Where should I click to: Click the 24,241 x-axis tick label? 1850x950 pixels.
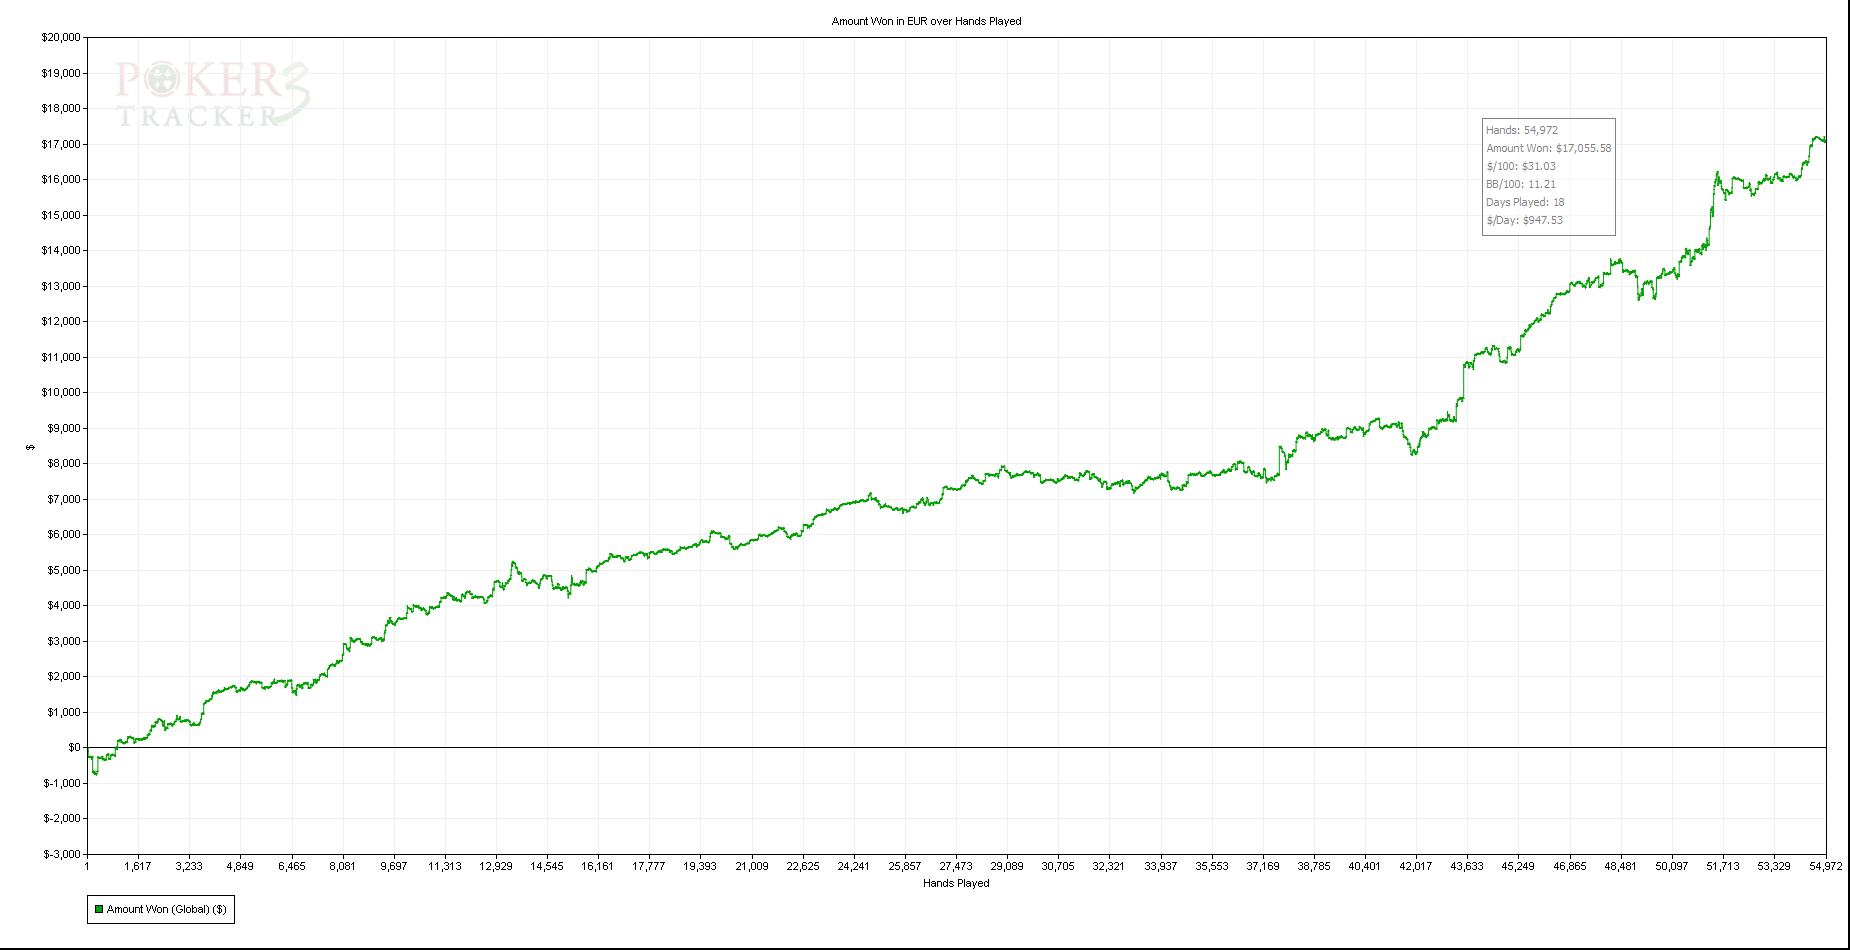tap(854, 866)
